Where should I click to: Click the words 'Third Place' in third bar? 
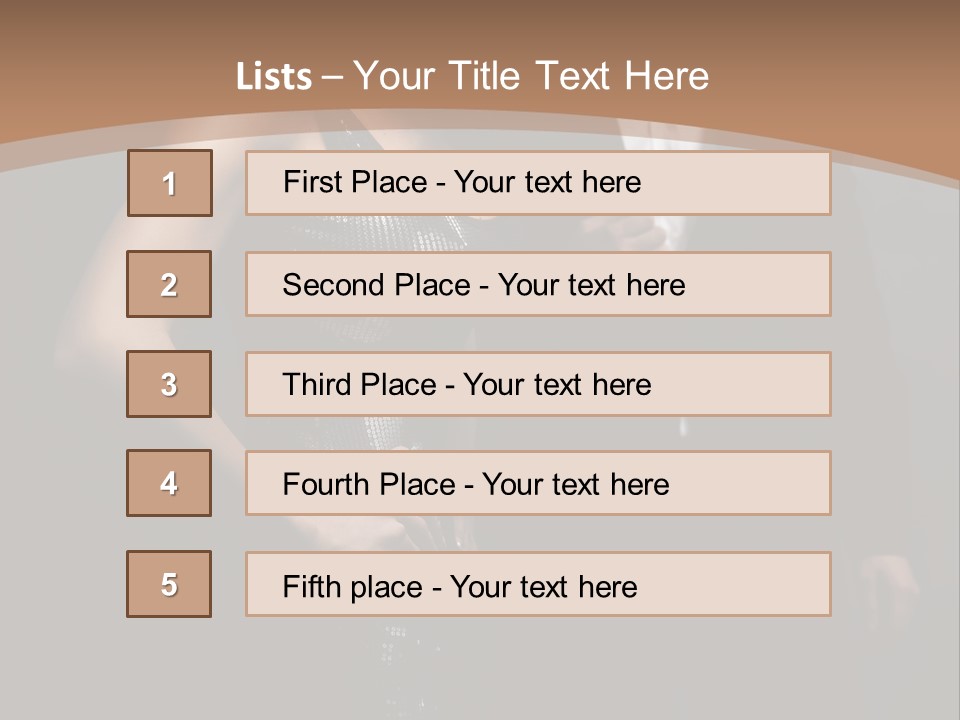(x=359, y=384)
